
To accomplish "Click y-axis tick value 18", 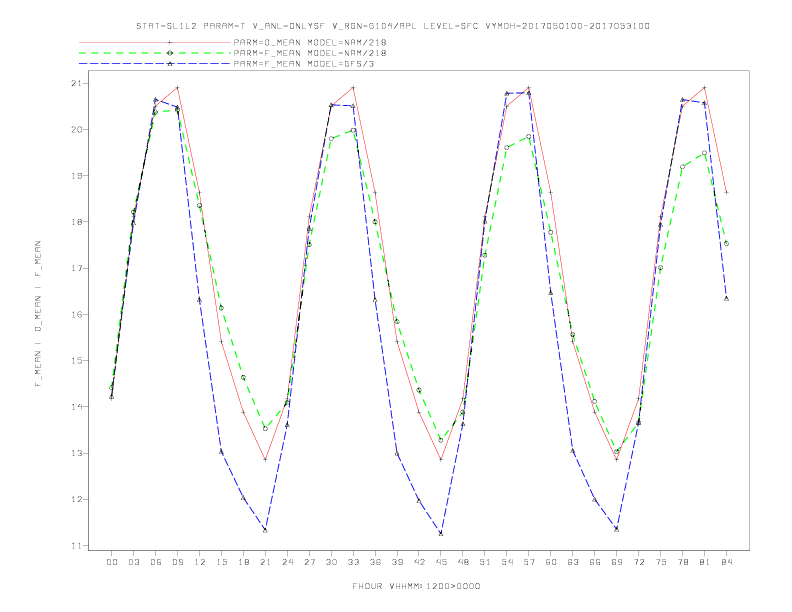I will click(77, 222).
